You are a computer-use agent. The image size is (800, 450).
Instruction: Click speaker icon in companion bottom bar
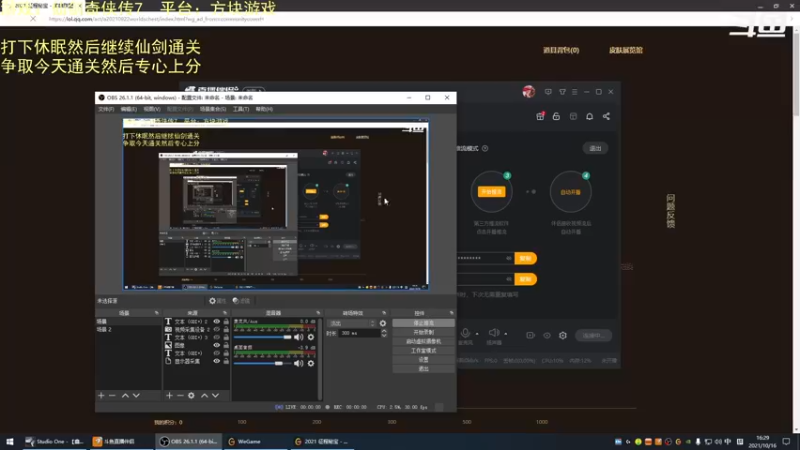(x=494, y=333)
